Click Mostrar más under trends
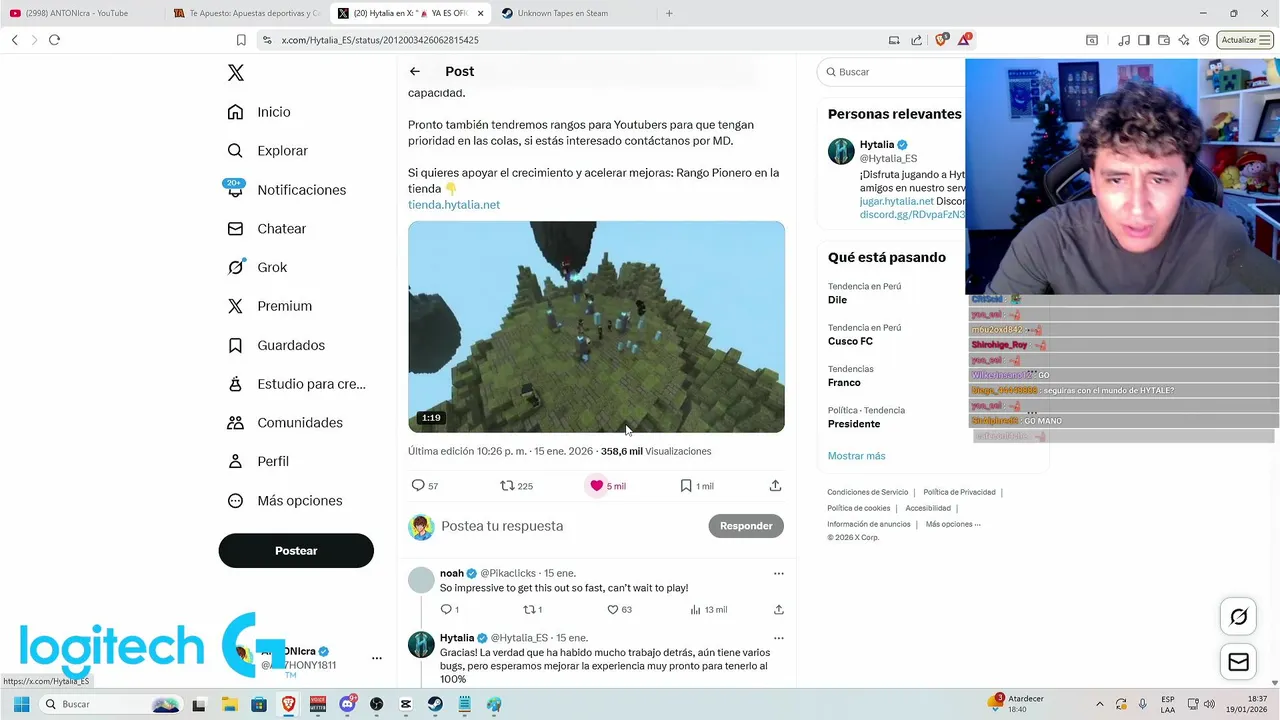Viewport: 1280px width, 720px height. pyautogui.click(x=856, y=456)
